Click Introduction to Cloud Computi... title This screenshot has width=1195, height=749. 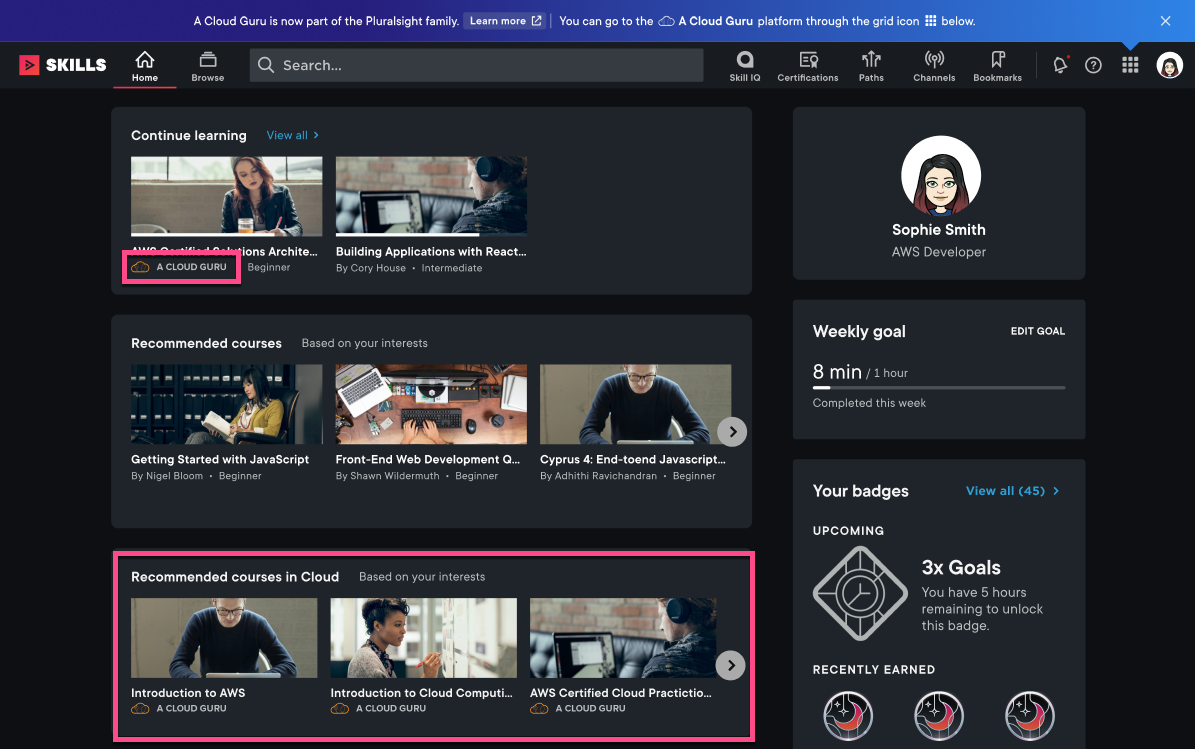click(421, 693)
